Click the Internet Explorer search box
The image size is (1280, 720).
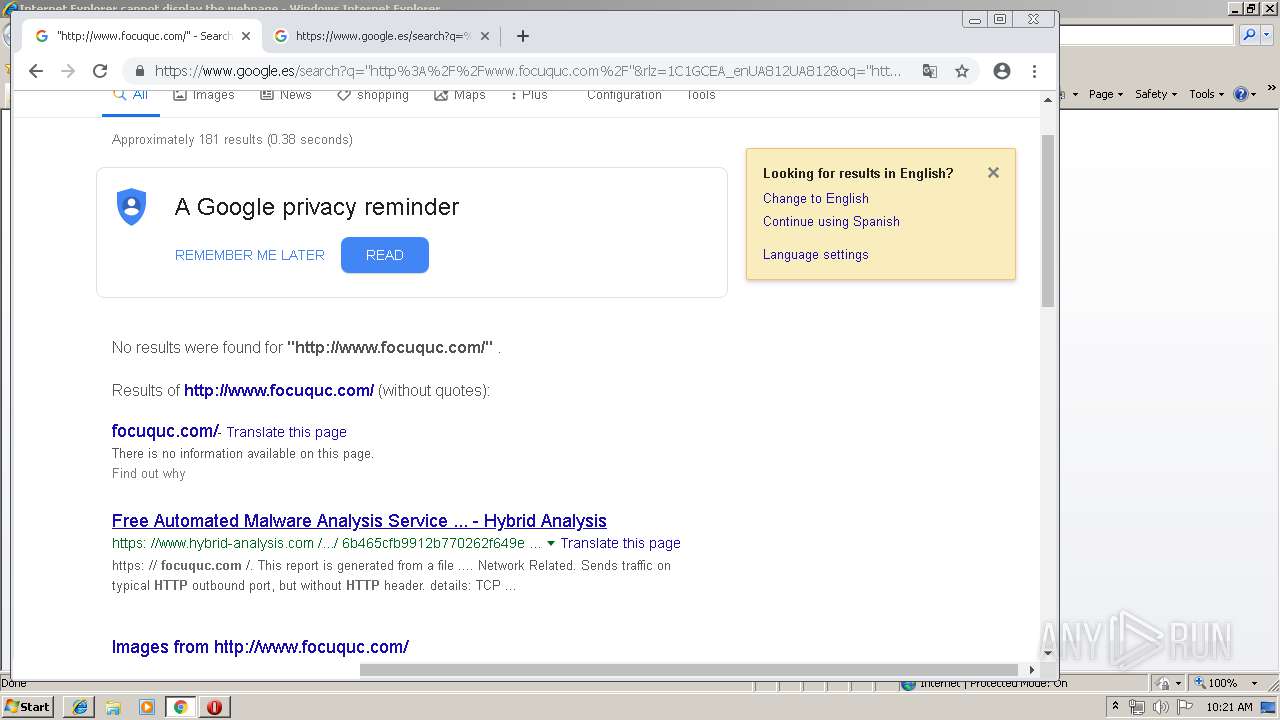click(1147, 35)
